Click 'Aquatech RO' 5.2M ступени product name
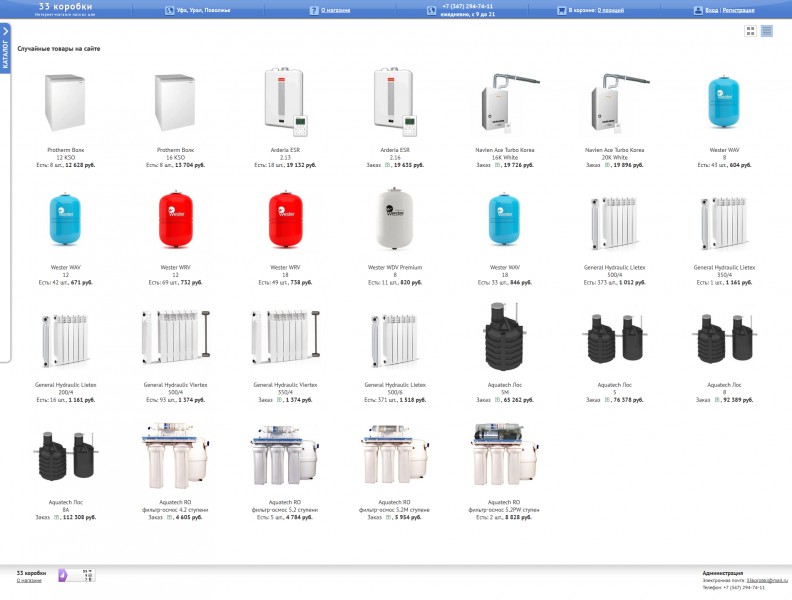Image resolution: width=792 pixels, height=600 pixels. pos(394,503)
